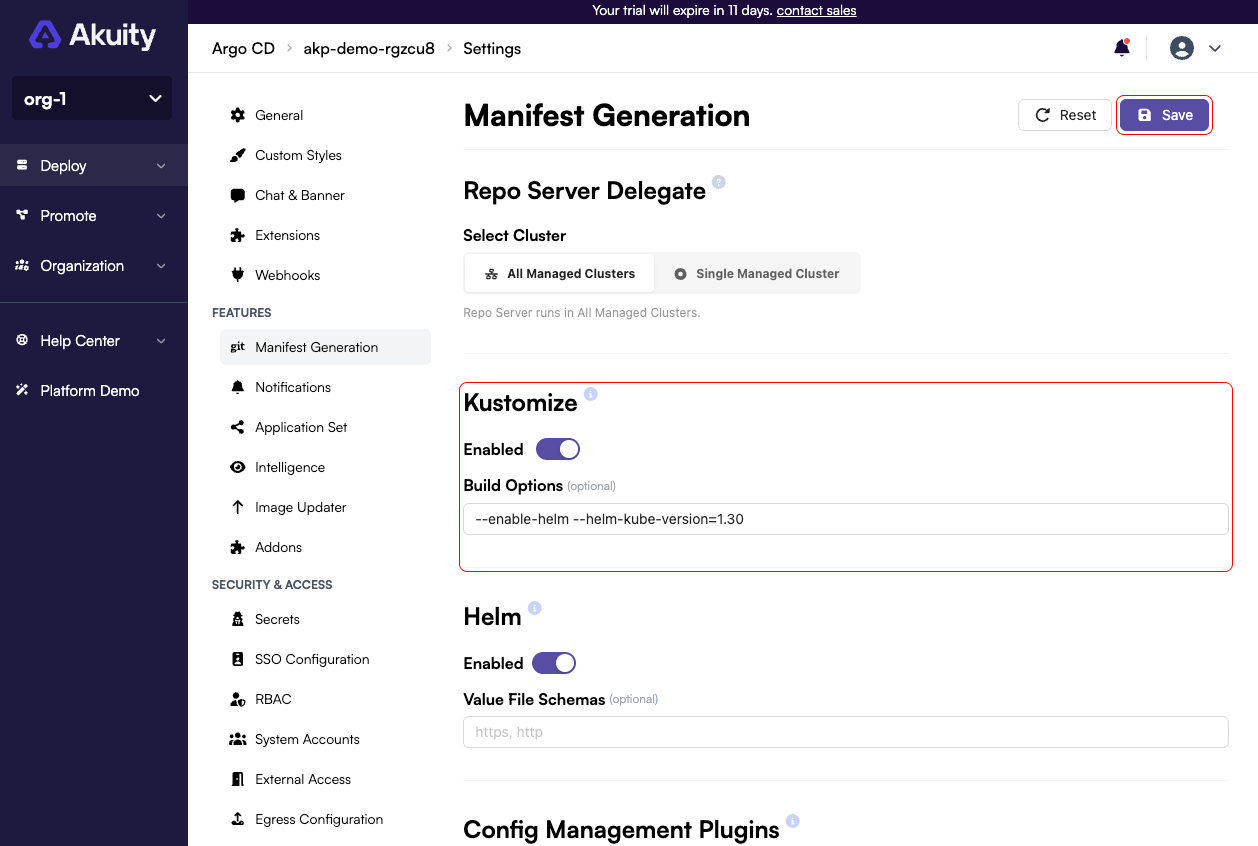
Task: Click the Organization people icon
Action: point(22,265)
